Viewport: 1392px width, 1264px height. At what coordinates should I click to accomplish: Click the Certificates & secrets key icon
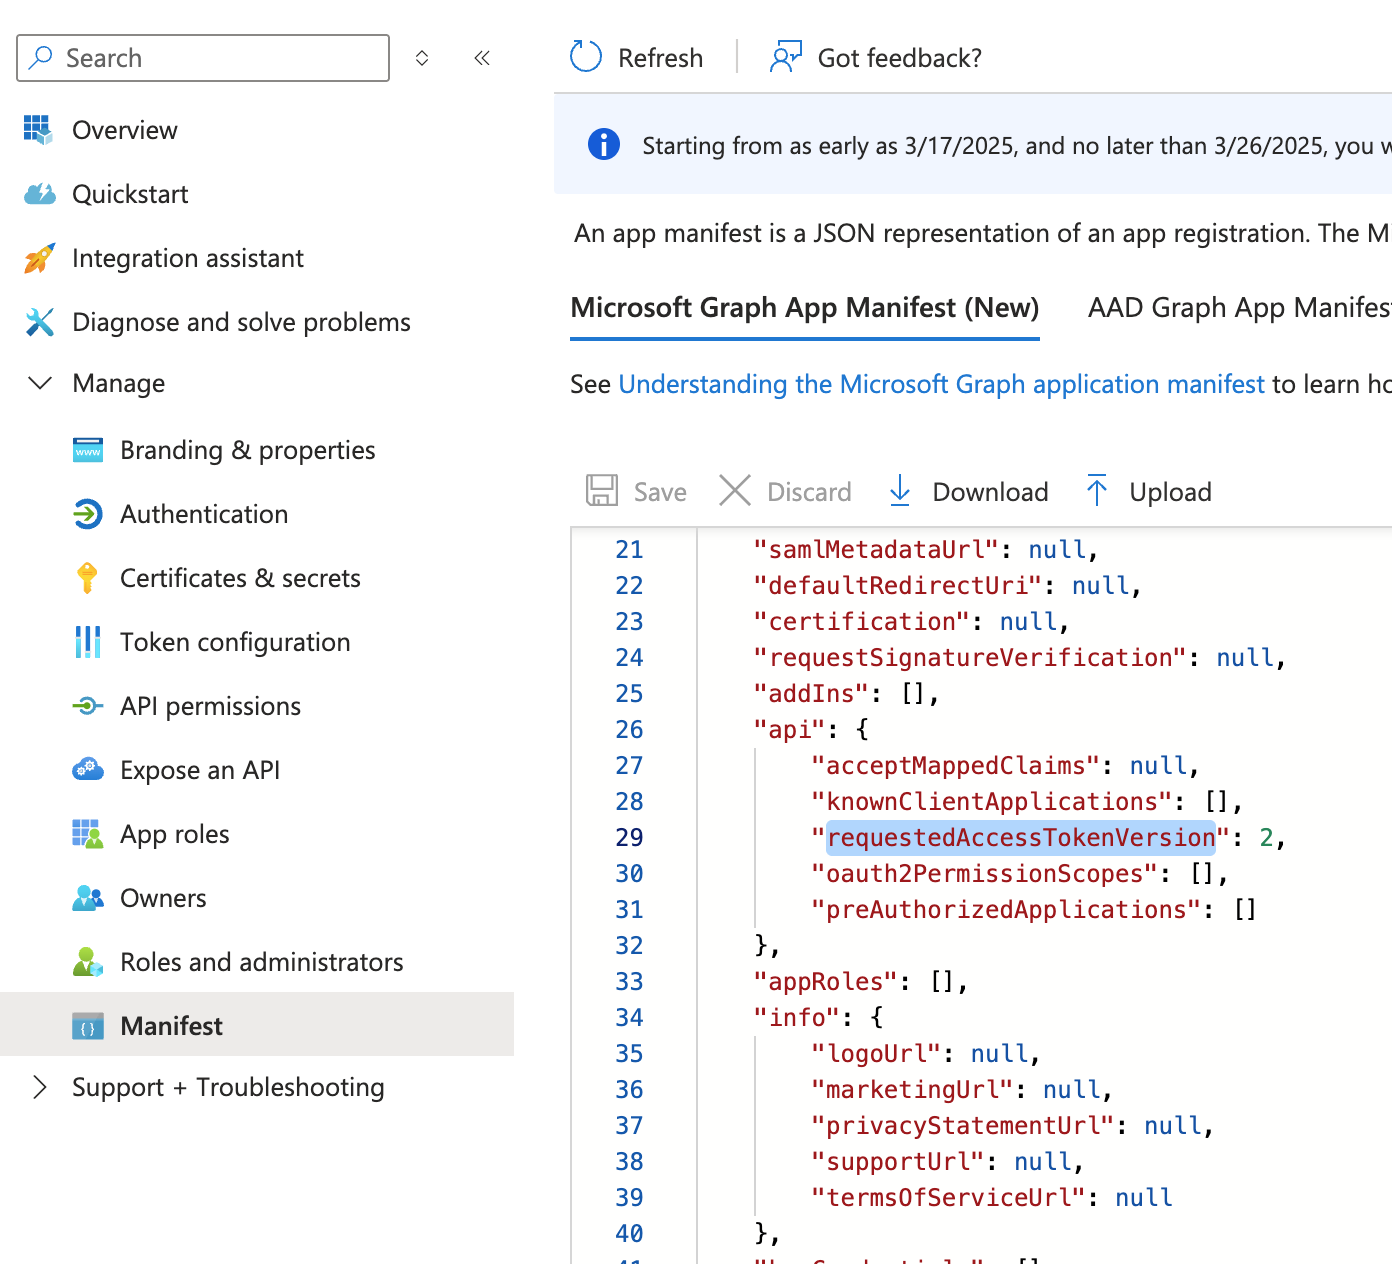88,578
